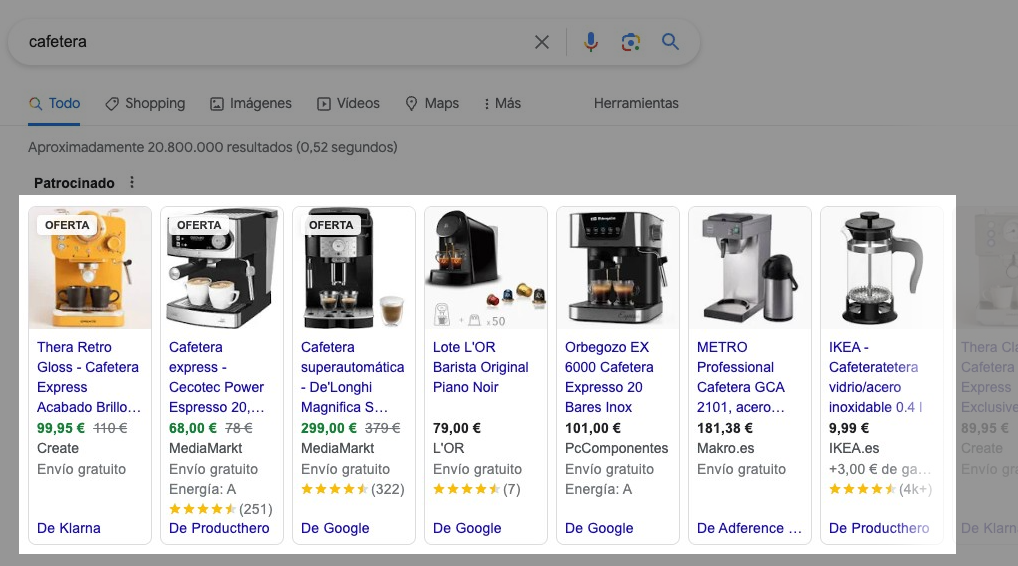
Task: Open Orbegozo EX 6000 product image
Action: (617, 268)
